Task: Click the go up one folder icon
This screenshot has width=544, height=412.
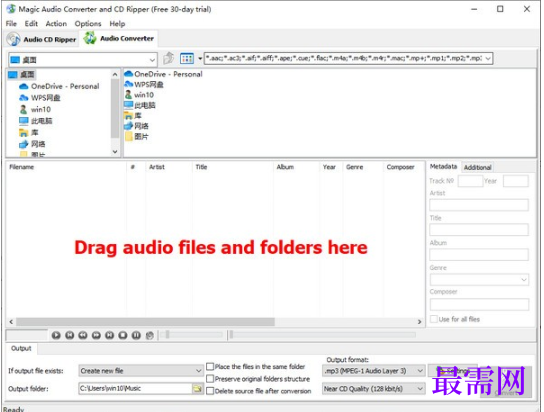Action: 169,58
